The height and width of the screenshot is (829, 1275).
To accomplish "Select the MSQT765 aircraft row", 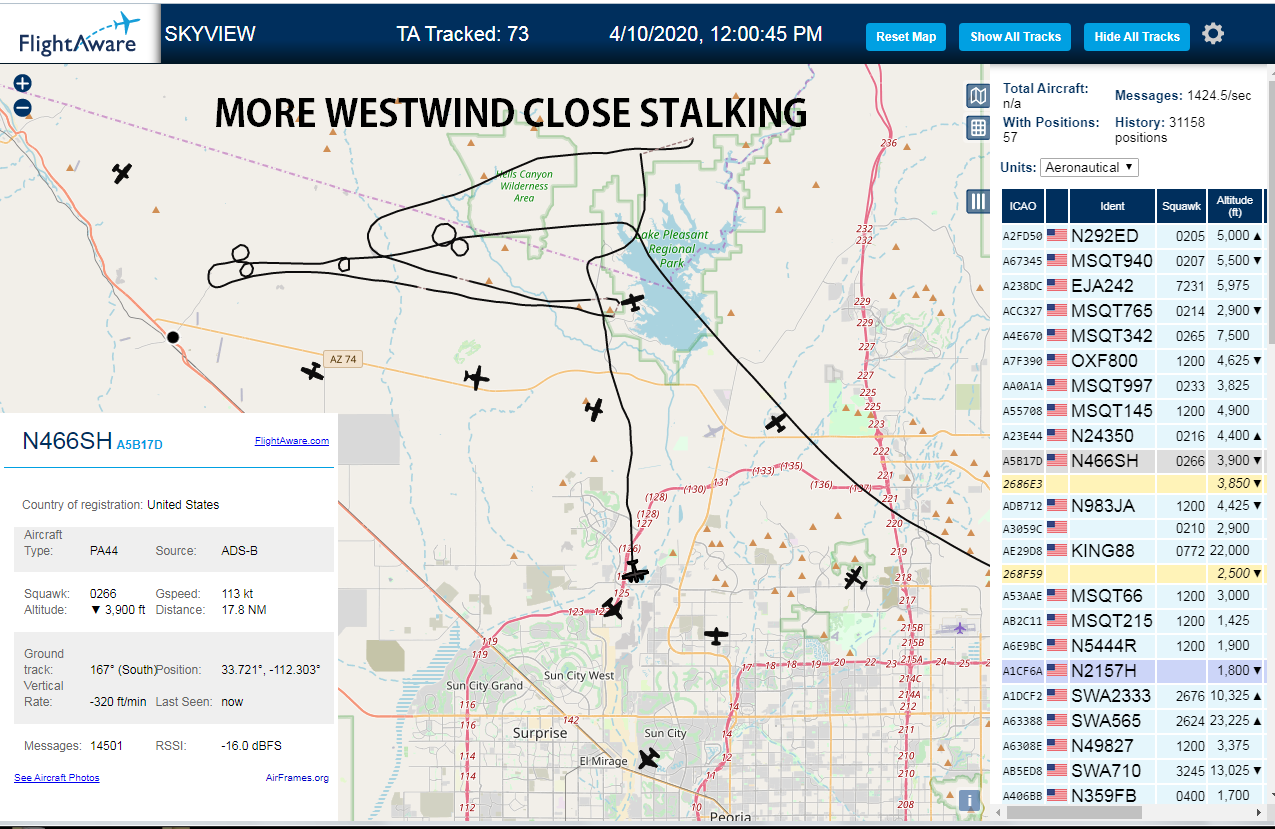I will [x=1133, y=311].
